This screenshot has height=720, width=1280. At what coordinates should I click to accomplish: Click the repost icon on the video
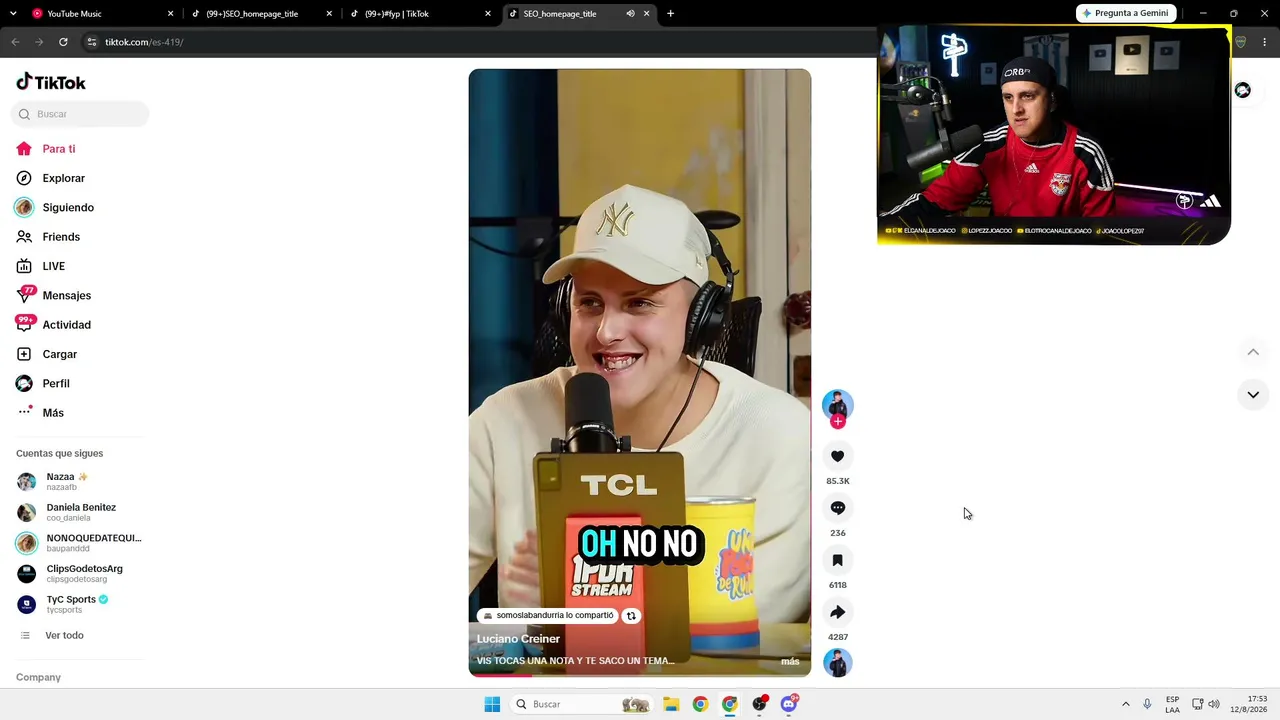[631, 616]
